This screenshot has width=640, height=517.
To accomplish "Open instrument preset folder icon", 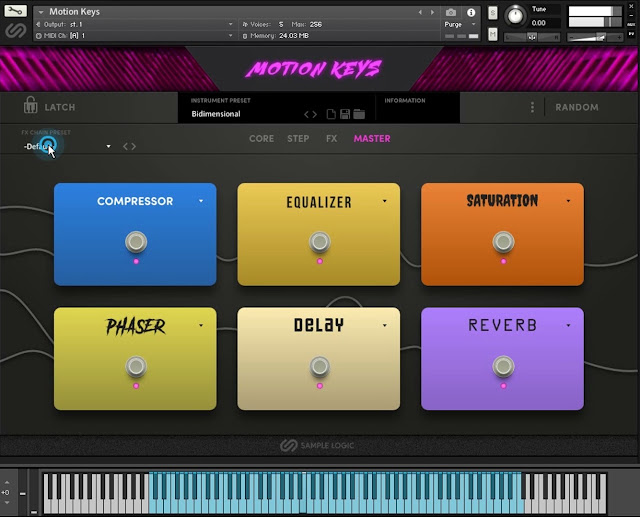I will (359, 114).
